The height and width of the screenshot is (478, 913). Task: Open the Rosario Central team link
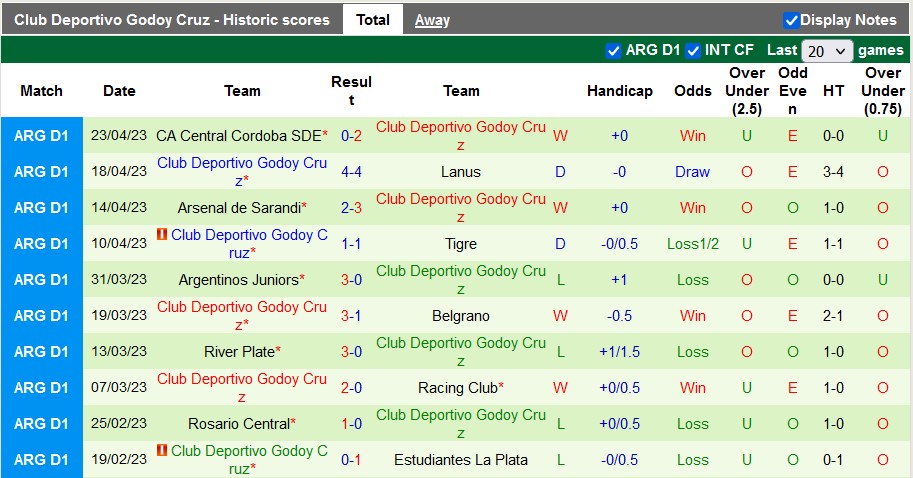coord(238,424)
